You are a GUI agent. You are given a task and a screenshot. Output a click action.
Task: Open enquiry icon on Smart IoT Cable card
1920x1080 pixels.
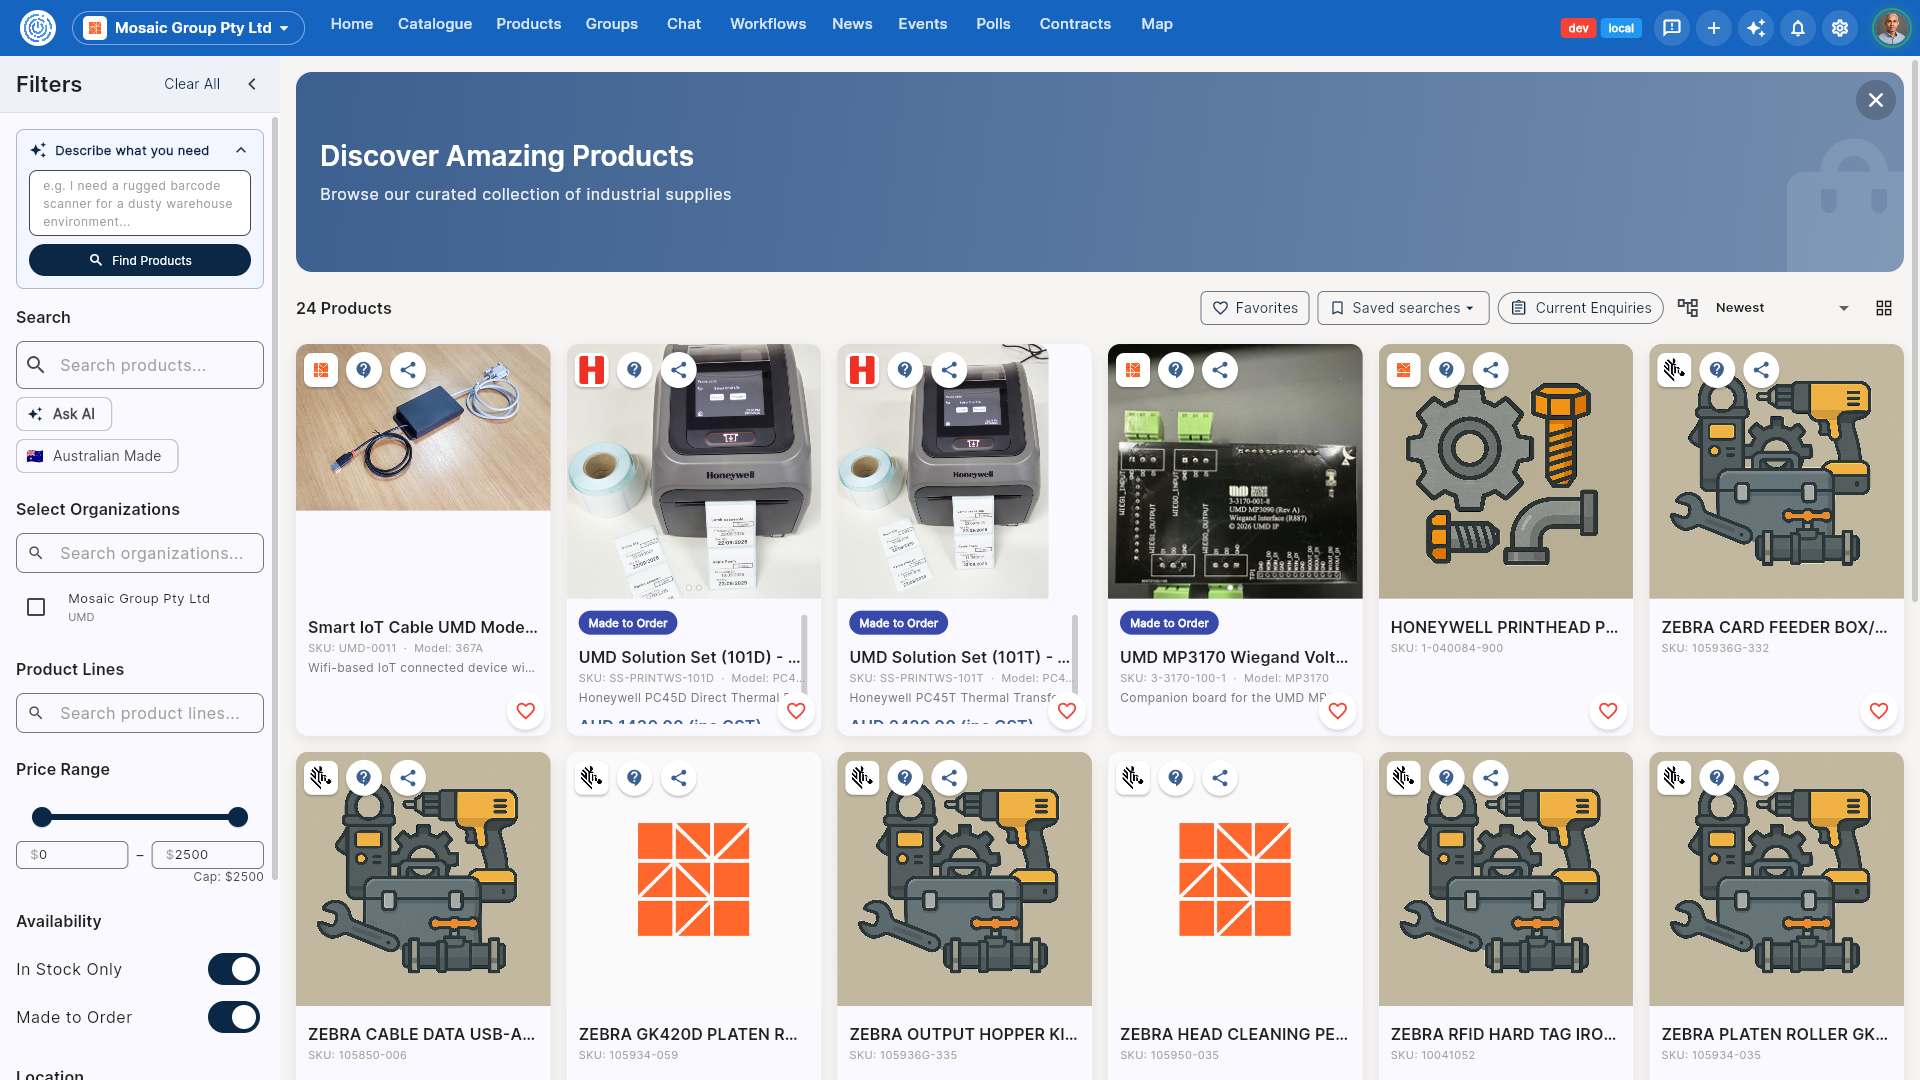[364, 370]
